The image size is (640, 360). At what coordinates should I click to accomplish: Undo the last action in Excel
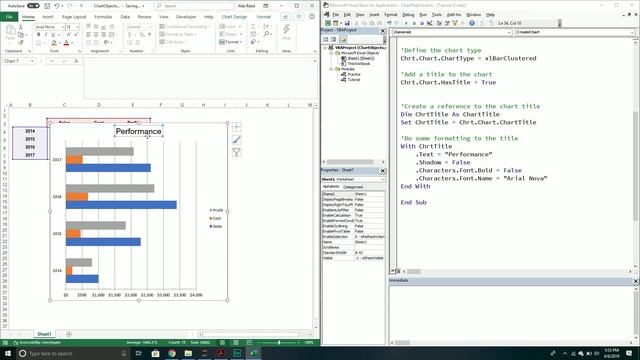[57, 6]
